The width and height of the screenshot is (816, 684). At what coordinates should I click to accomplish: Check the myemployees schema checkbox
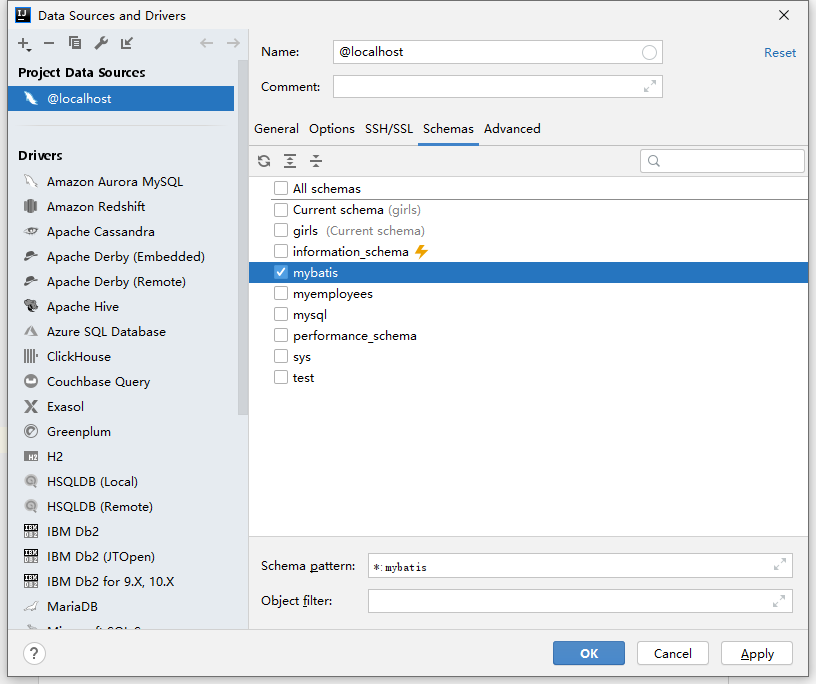[281, 294]
